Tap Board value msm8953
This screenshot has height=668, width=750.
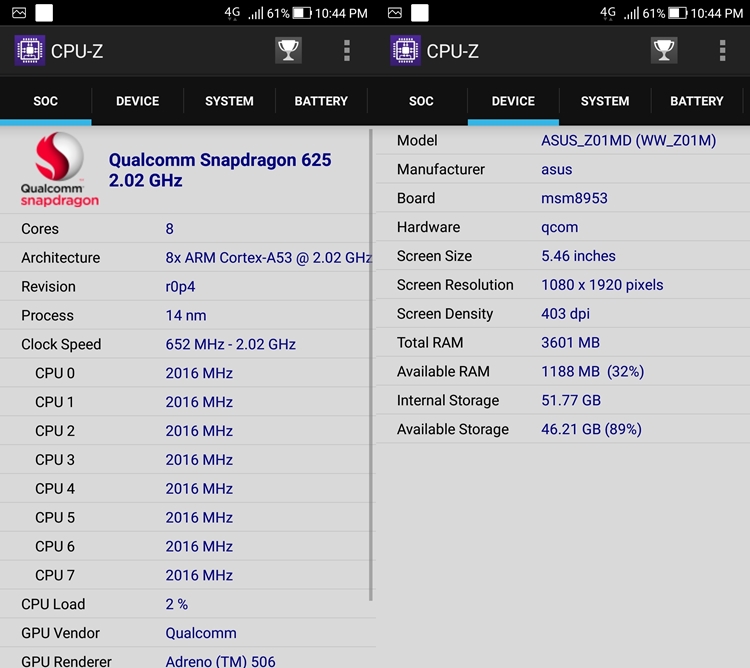tap(574, 198)
